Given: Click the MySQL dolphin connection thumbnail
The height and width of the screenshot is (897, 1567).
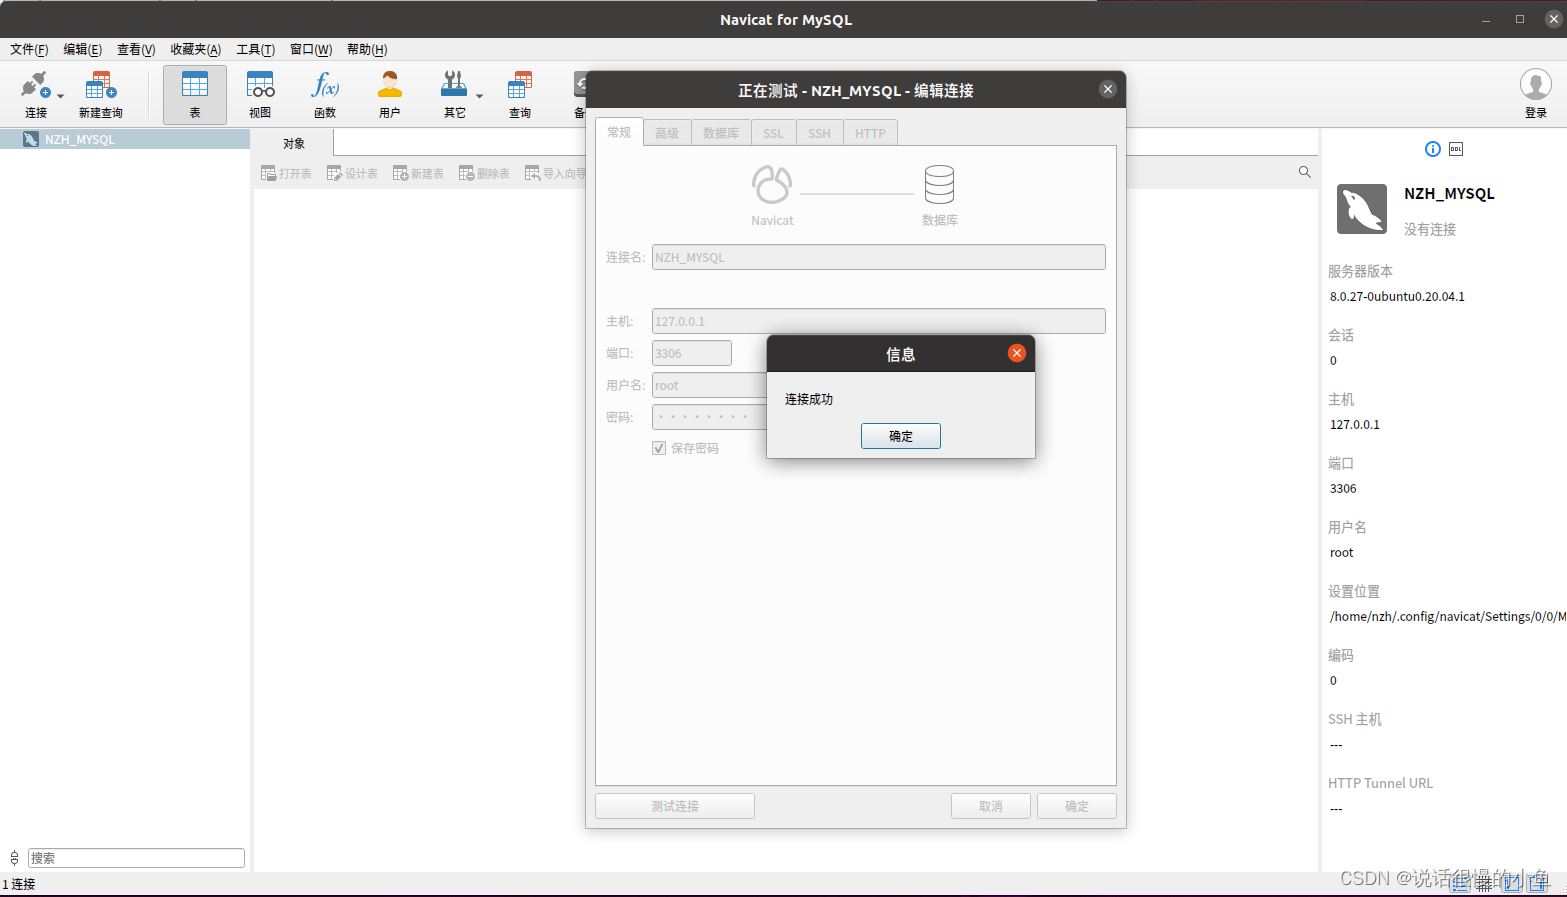Looking at the screenshot, I should [1362, 209].
